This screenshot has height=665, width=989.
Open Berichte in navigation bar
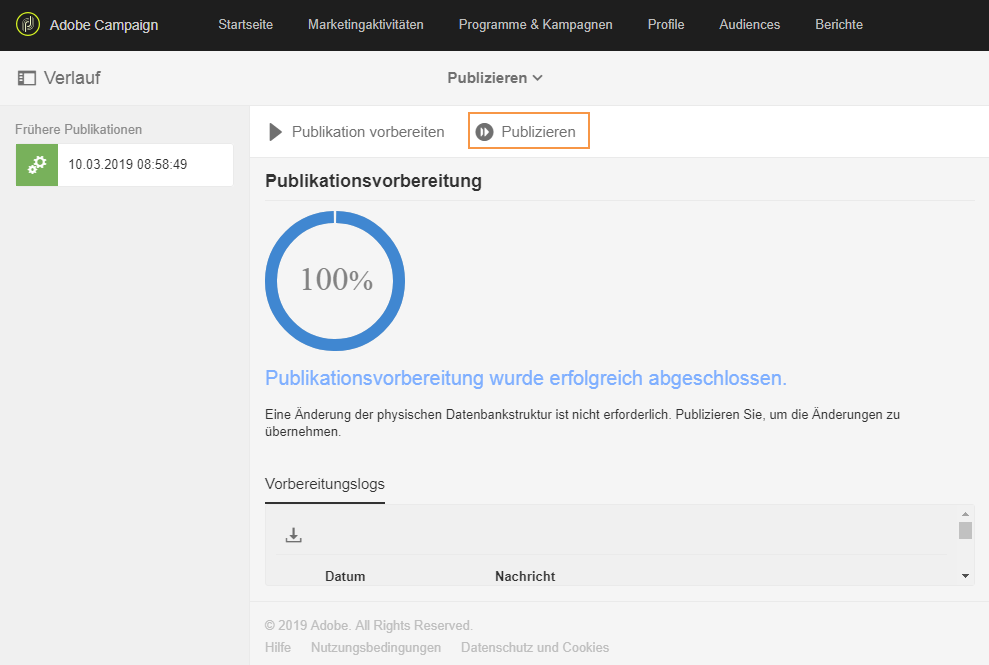[839, 25]
